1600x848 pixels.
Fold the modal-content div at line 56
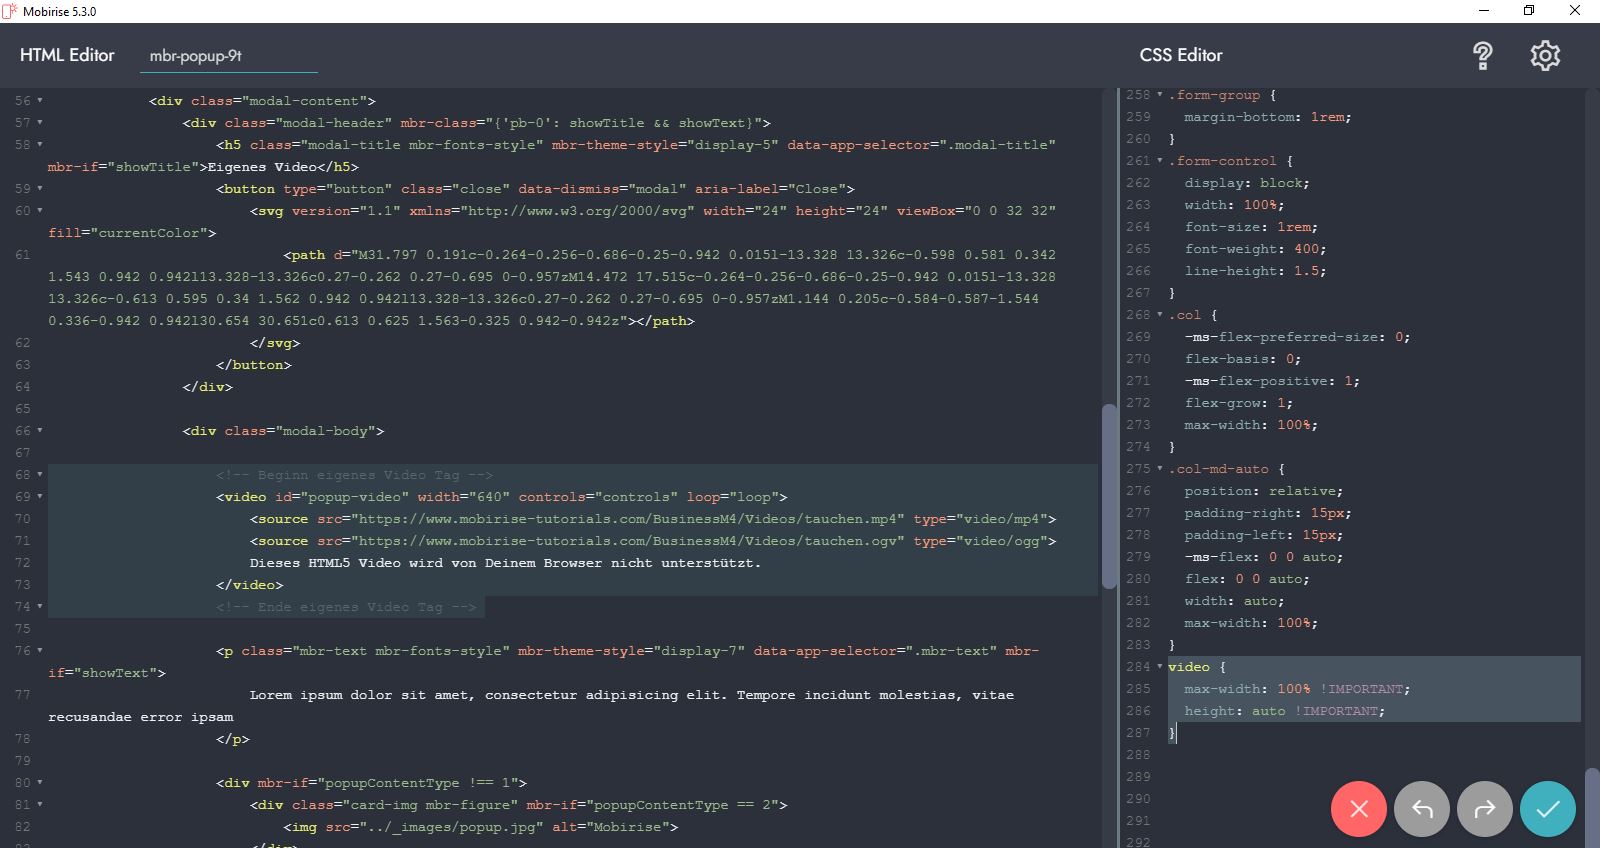click(40, 101)
